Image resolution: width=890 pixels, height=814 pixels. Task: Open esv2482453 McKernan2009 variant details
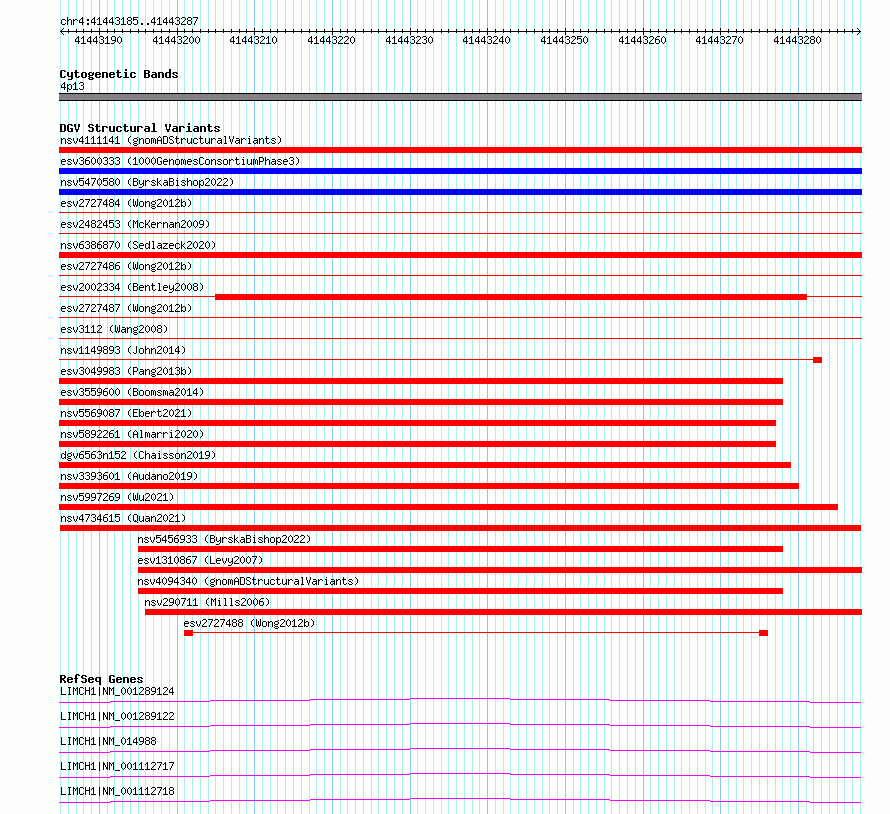[x=135, y=224]
